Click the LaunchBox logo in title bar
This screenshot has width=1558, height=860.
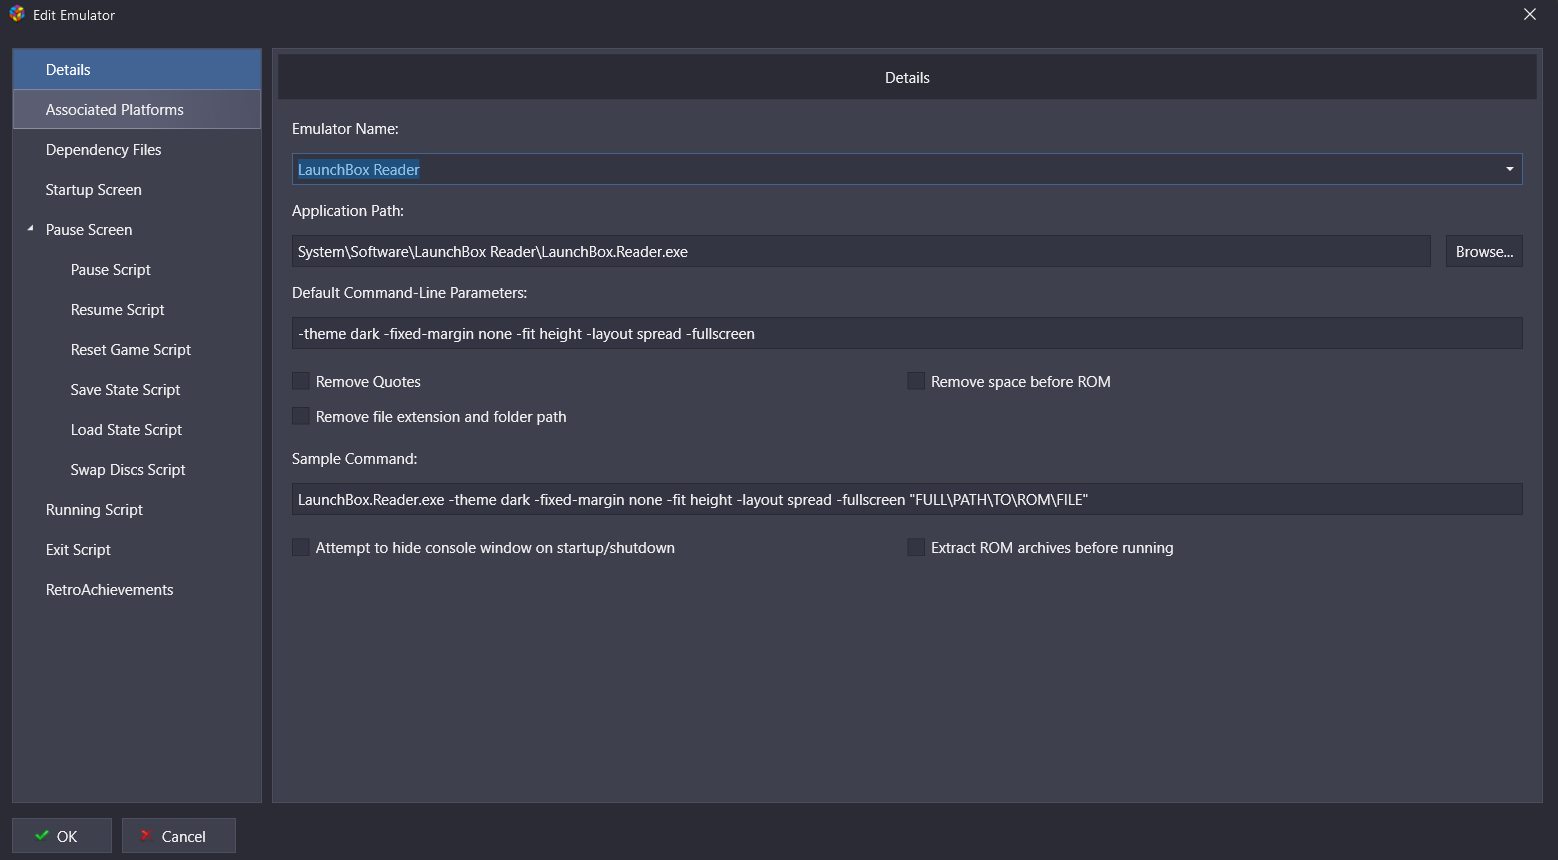coord(17,14)
